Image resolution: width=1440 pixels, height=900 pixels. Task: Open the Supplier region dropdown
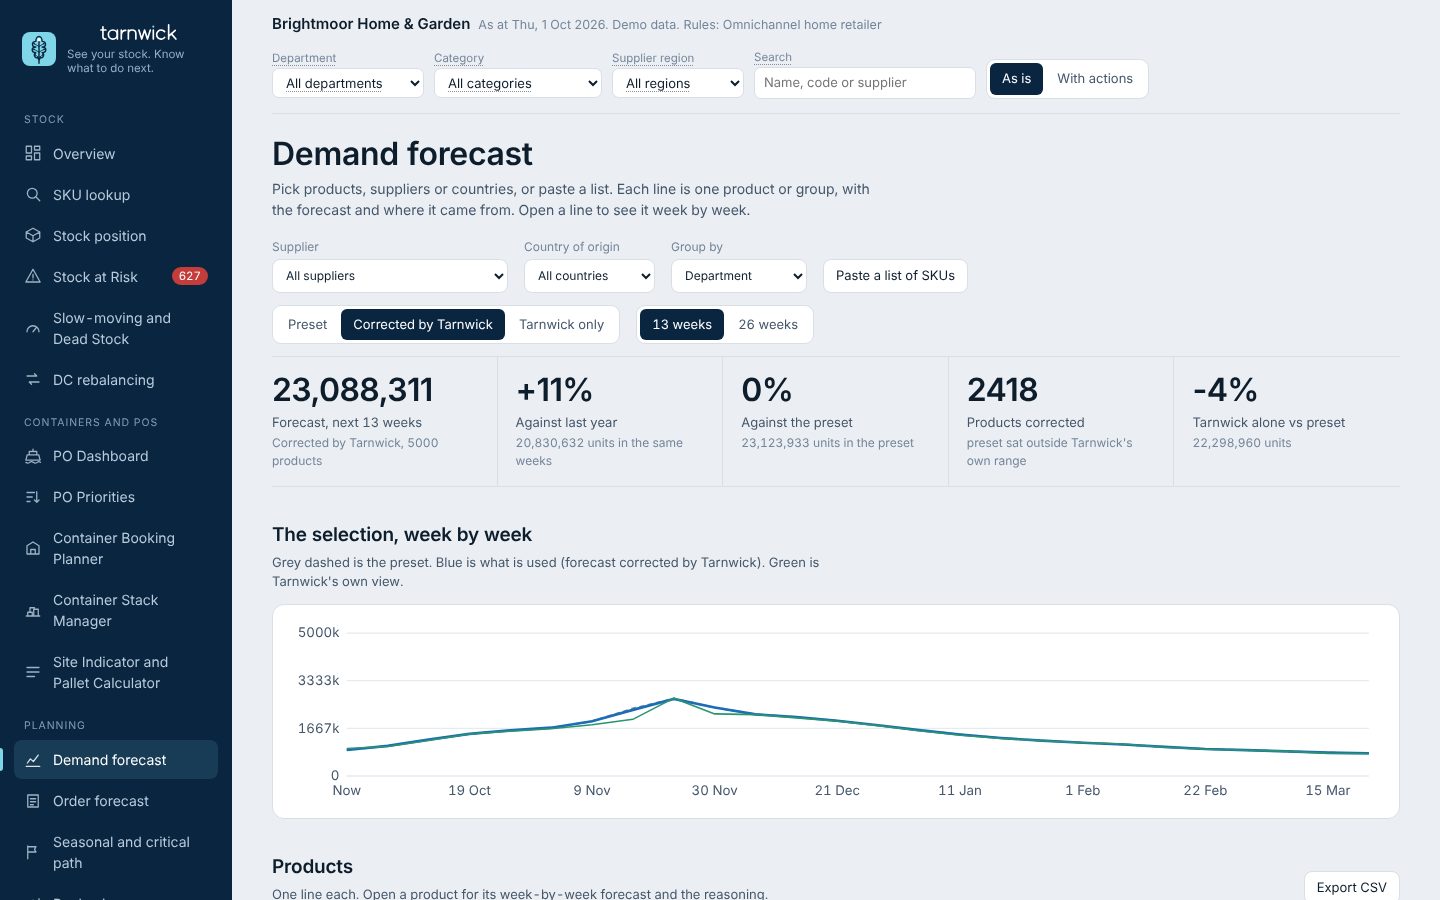[678, 83]
